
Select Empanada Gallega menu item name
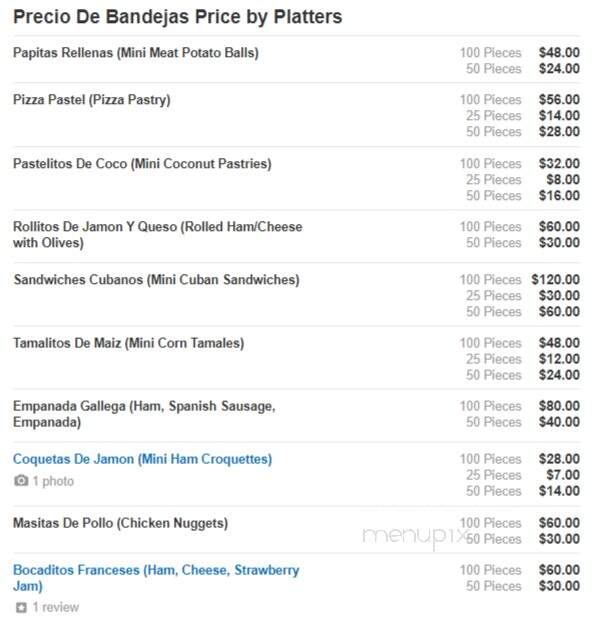144,414
